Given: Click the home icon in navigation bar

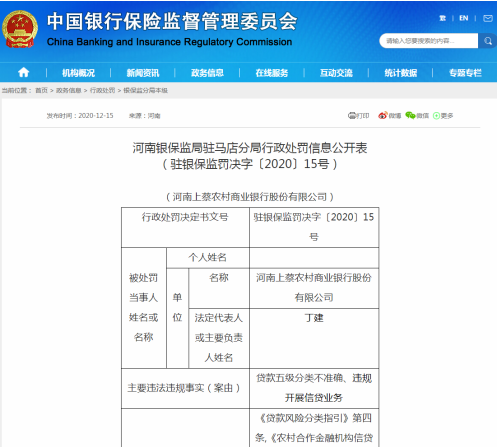Looking at the screenshot, I should coord(23,72).
